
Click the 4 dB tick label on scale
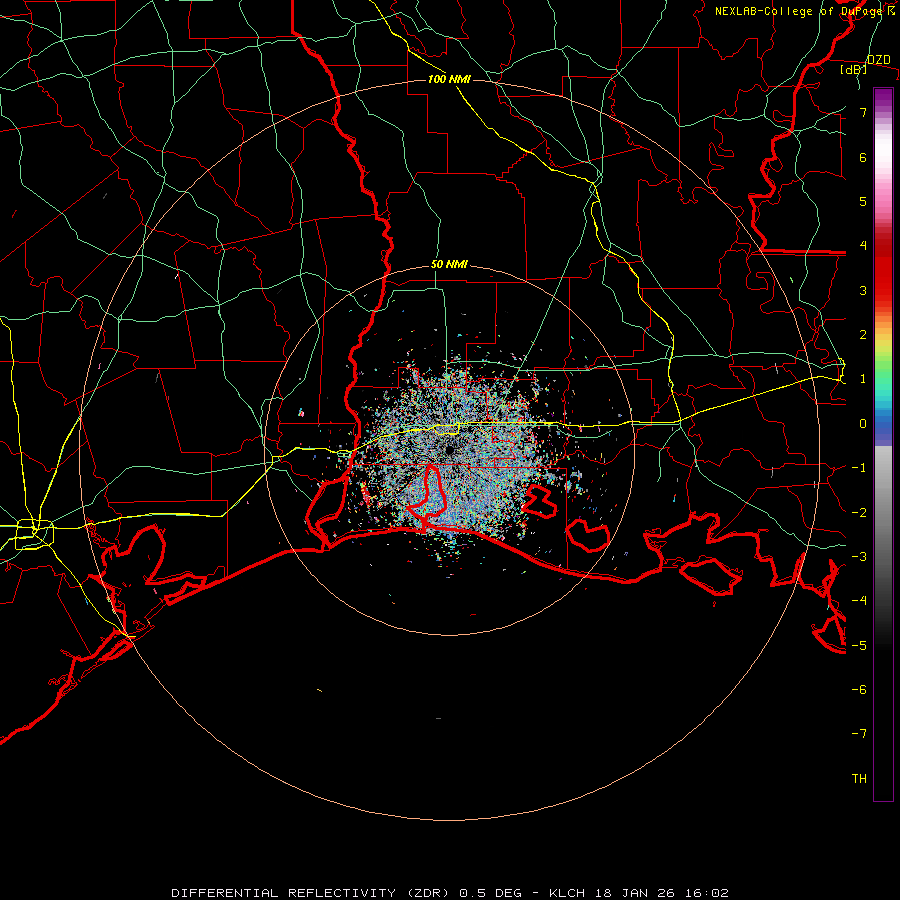(863, 246)
